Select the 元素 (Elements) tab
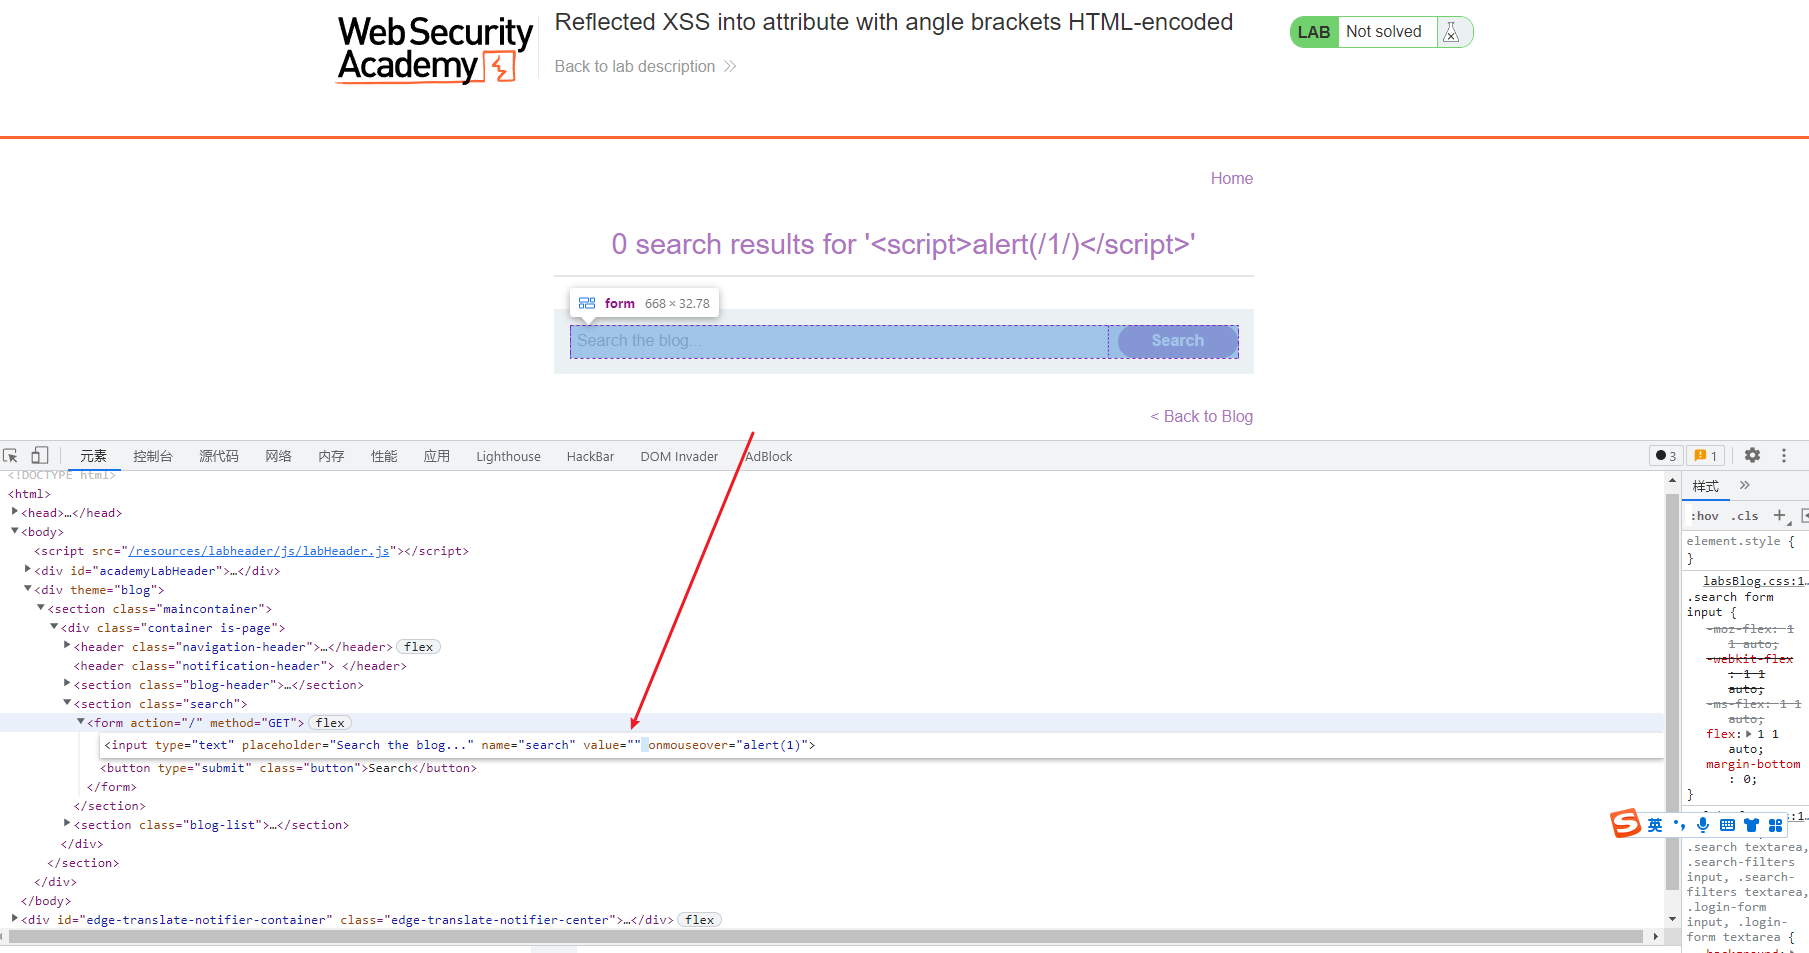Image resolution: width=1809 pixels, height=953 pixels. click(93, 456)
